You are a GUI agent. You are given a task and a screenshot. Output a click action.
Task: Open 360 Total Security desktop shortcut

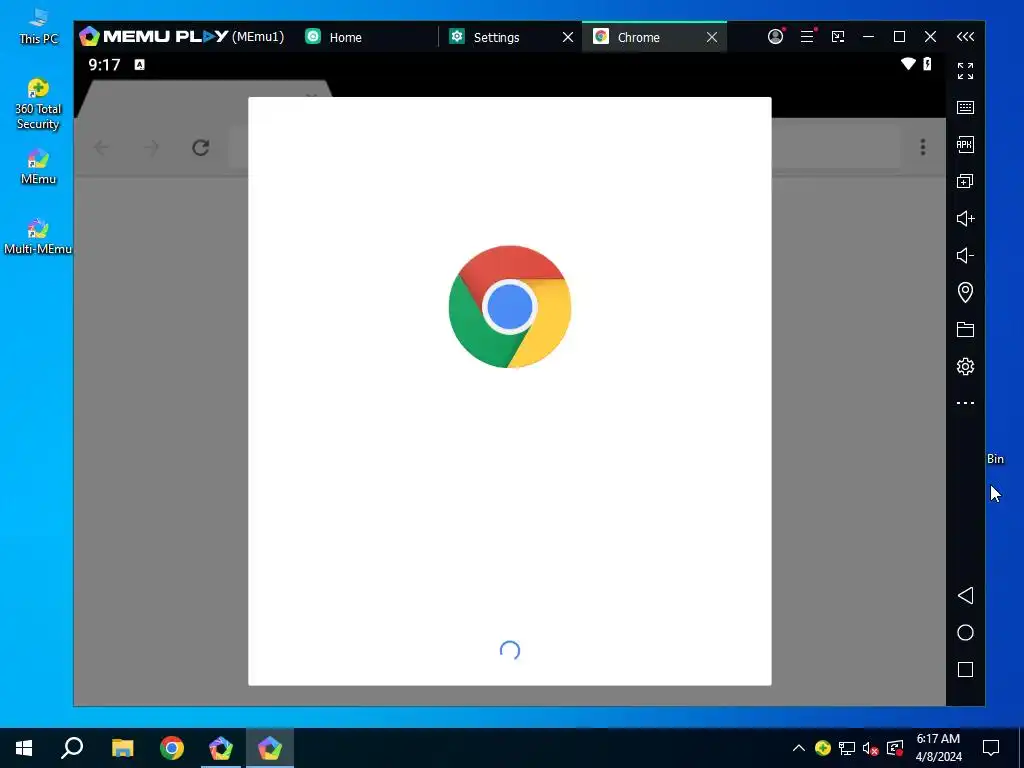(x=38, y=104)
